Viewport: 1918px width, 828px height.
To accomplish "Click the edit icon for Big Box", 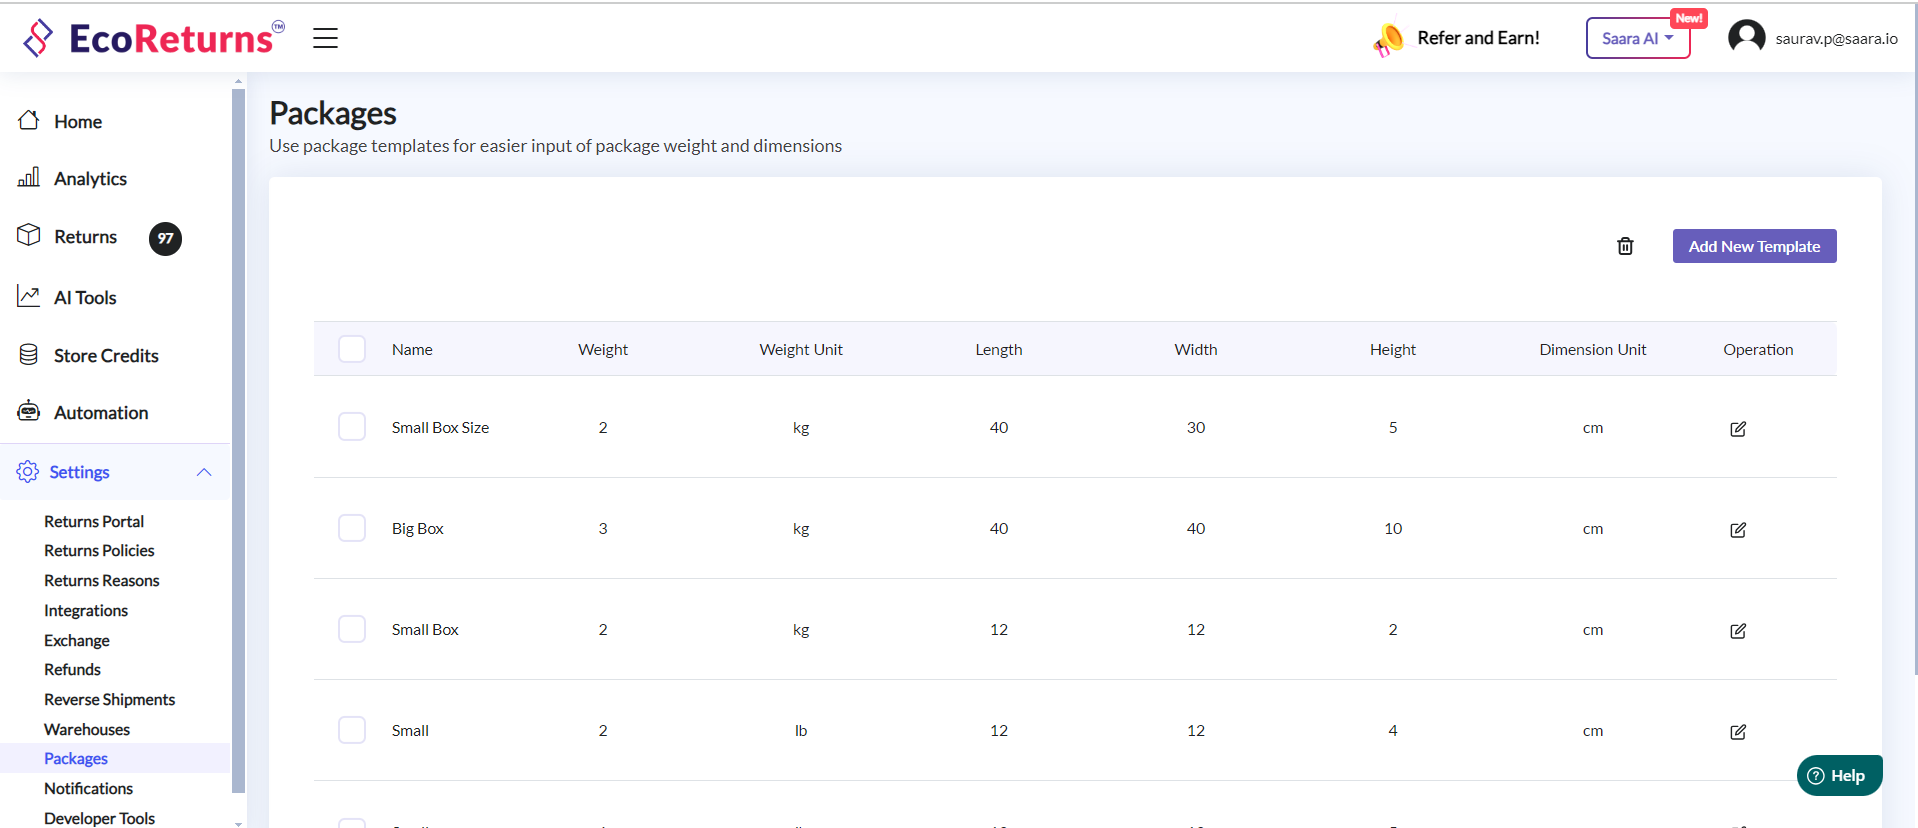I will click(1737, 530).
